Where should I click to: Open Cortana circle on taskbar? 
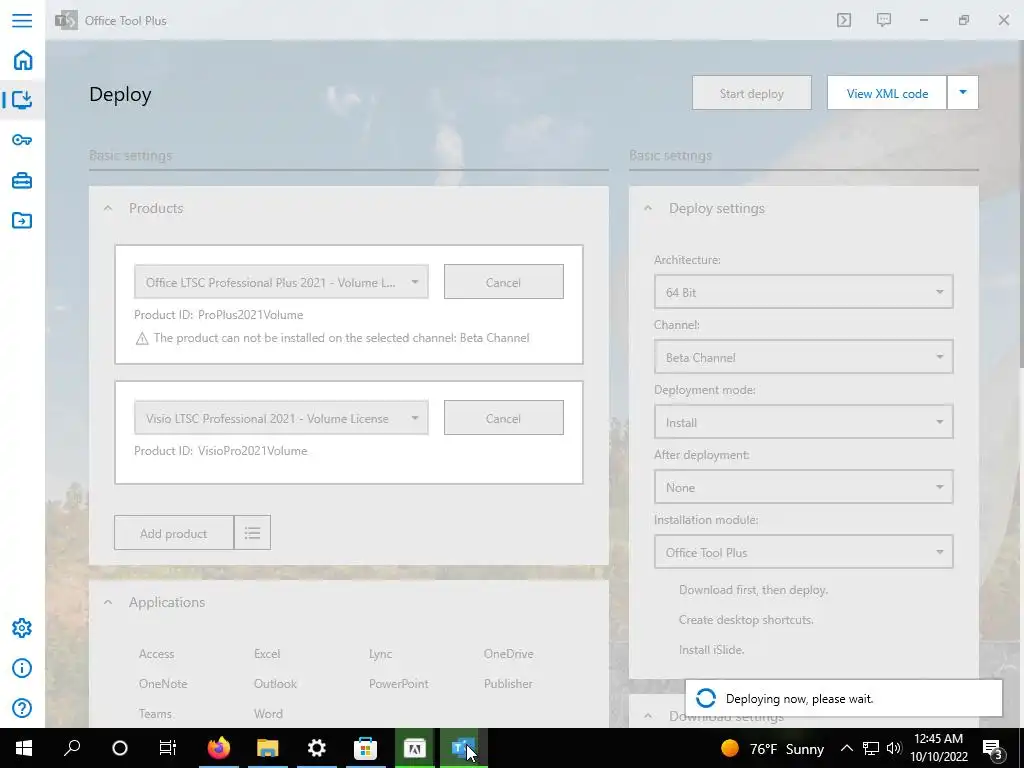120,748
